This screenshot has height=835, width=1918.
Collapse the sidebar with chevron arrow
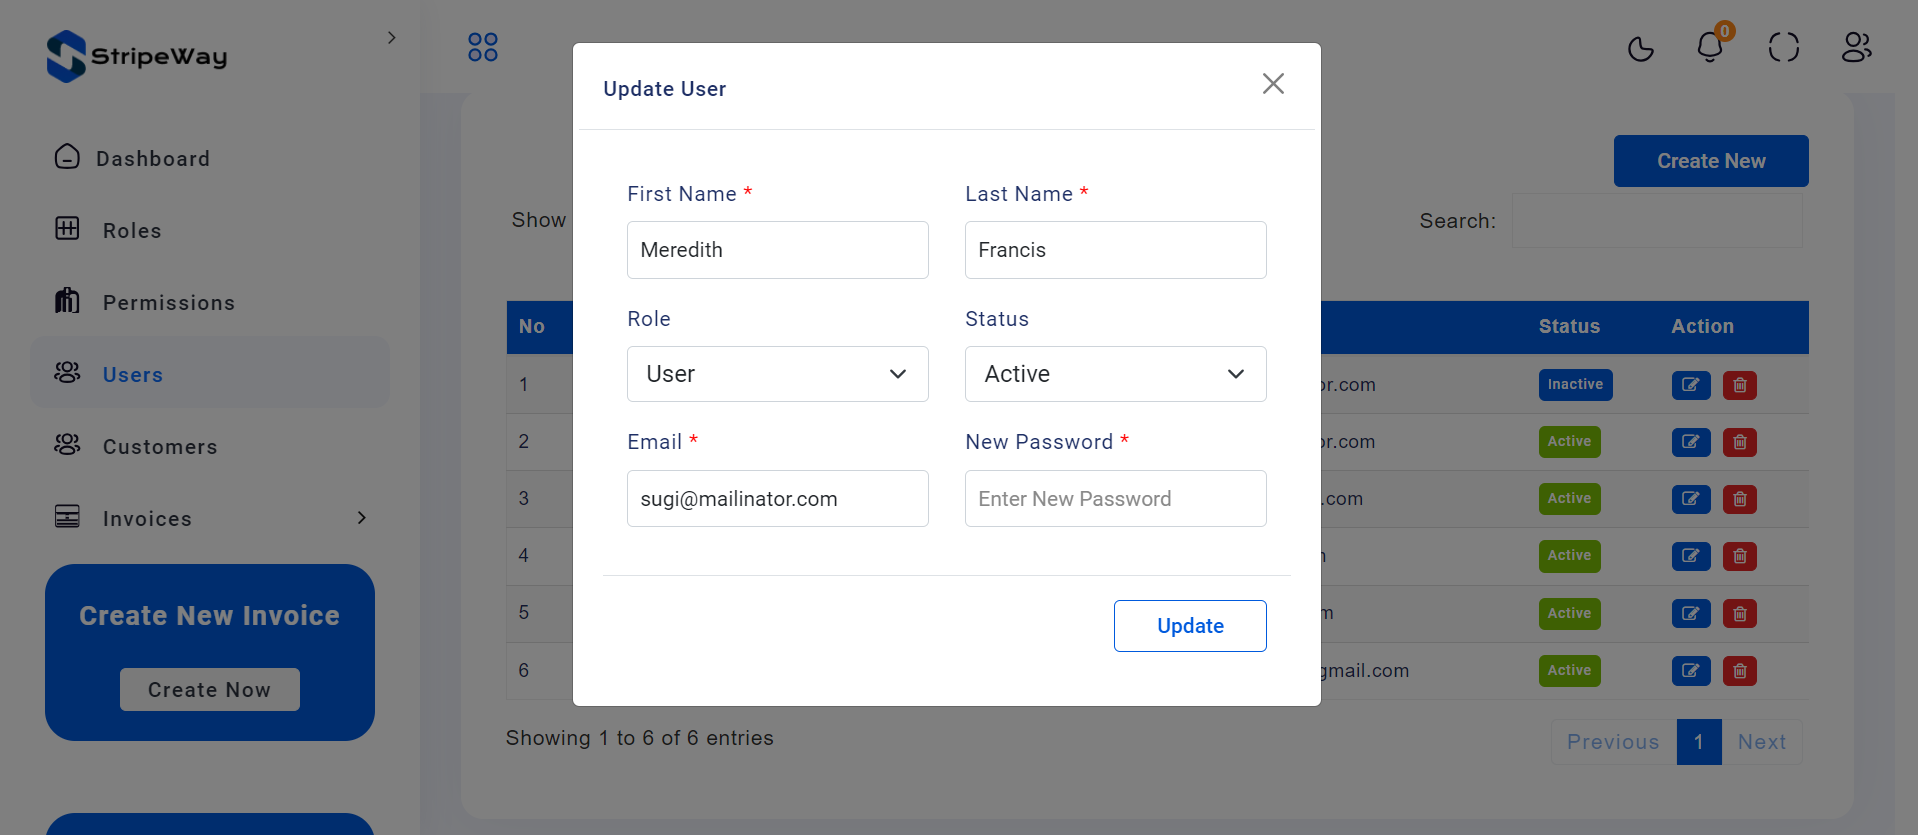392,38
